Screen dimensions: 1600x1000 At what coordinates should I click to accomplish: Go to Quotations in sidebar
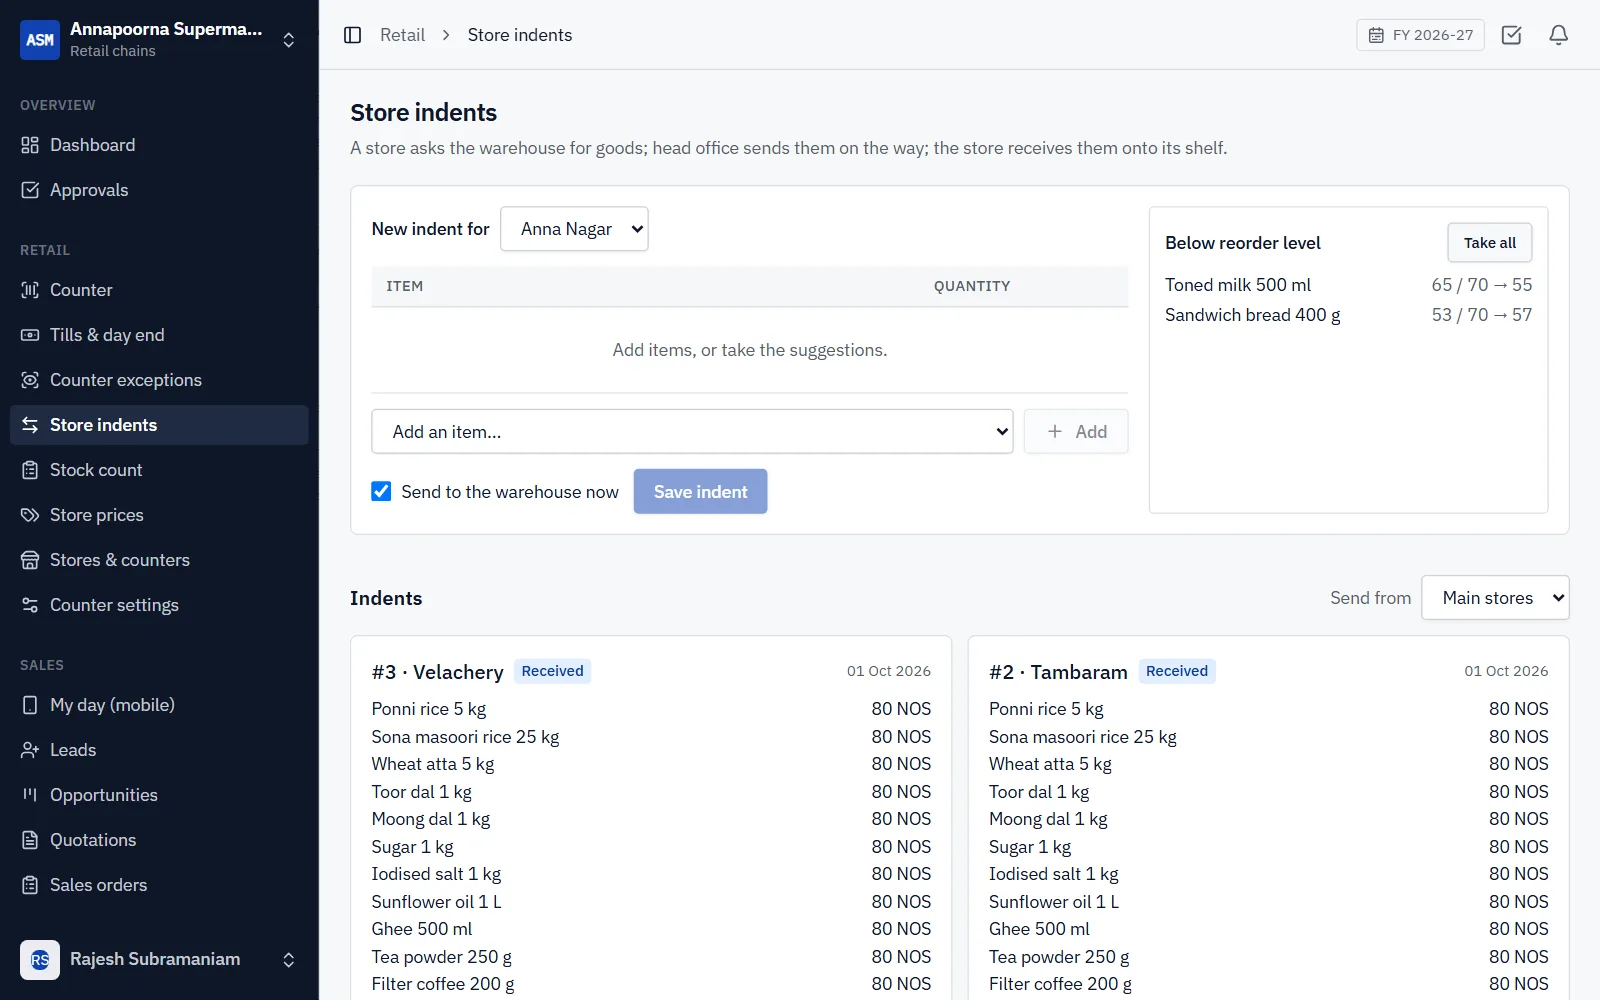click(x=159, y=840)
